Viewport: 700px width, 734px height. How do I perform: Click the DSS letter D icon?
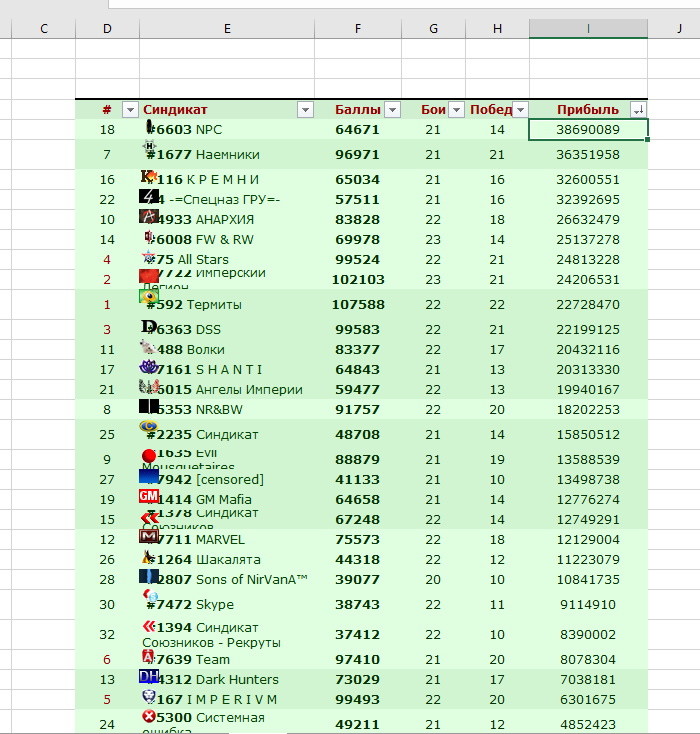click(148, 326)
